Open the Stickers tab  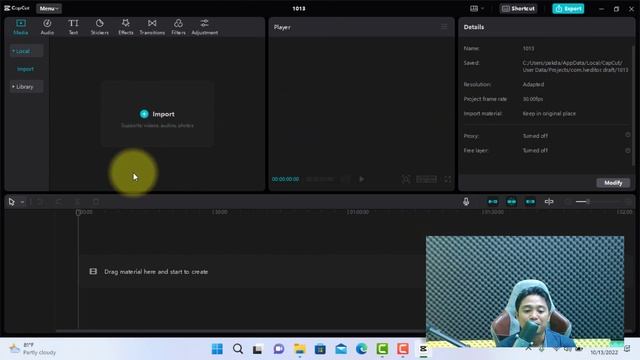[100, 27]
